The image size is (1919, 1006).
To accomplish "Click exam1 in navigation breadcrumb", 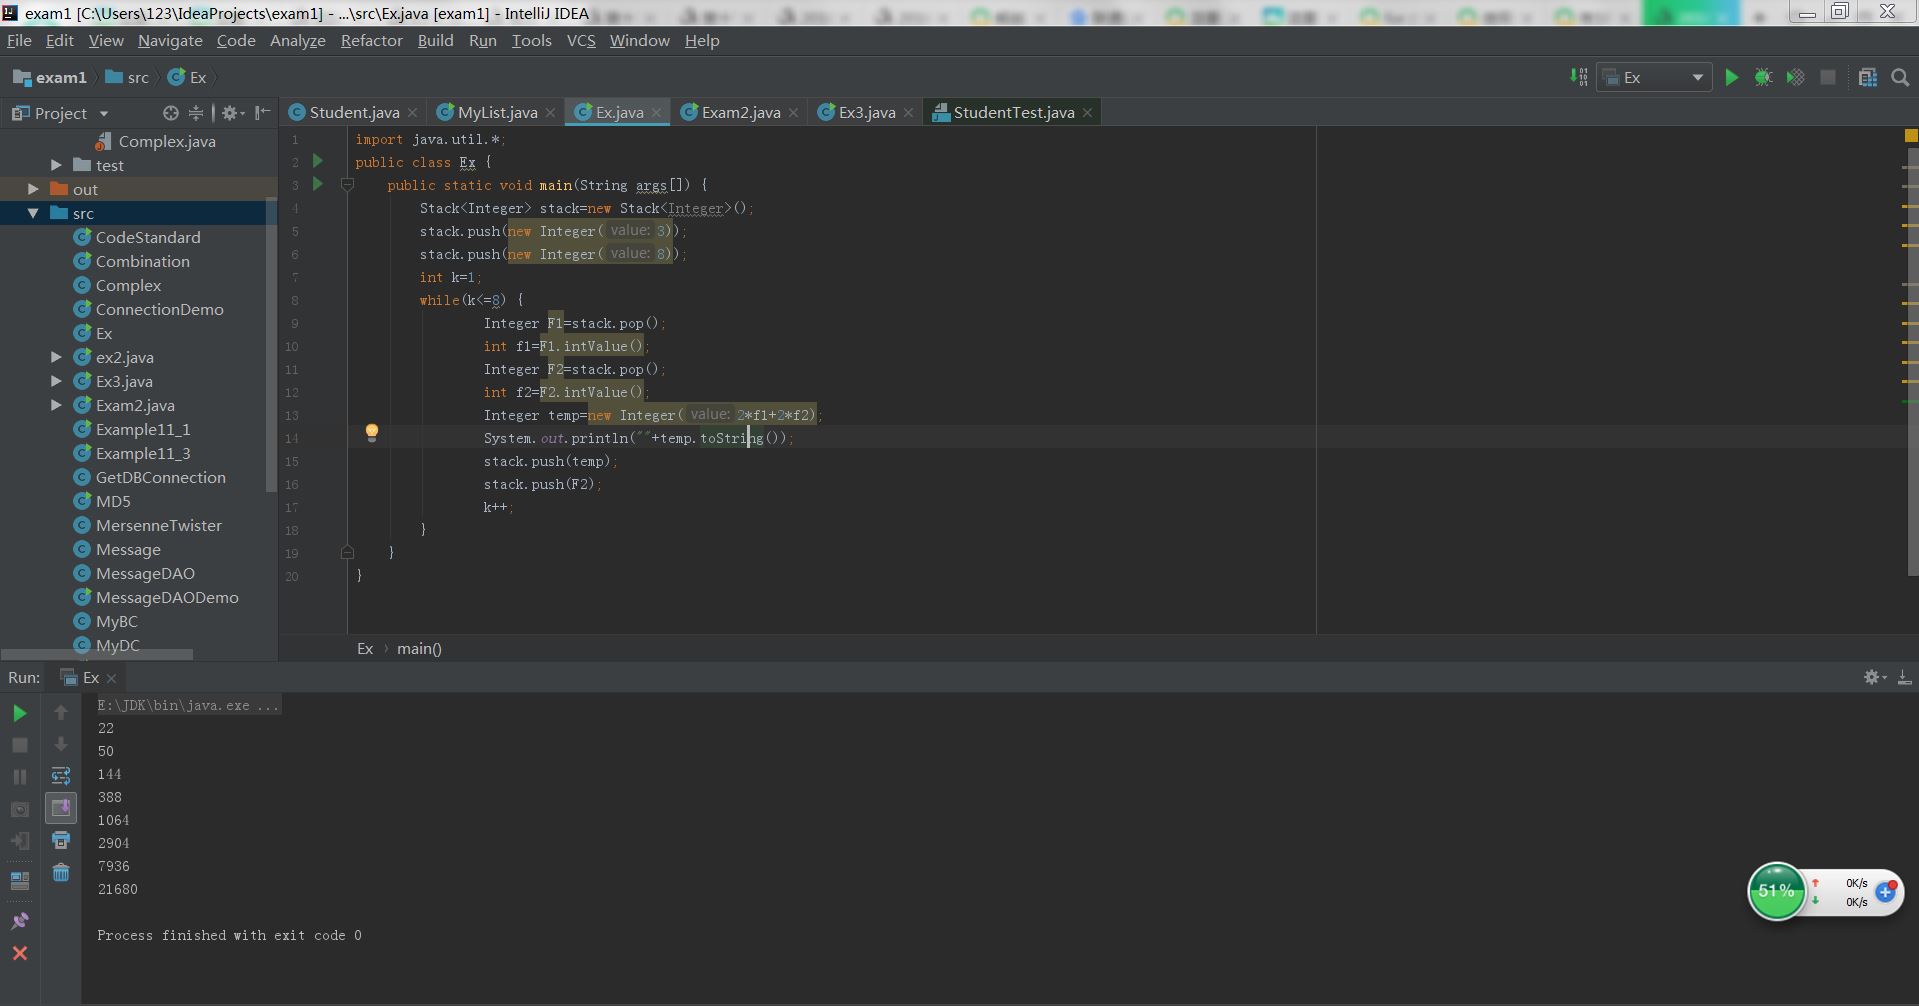I will pos(50,77).
